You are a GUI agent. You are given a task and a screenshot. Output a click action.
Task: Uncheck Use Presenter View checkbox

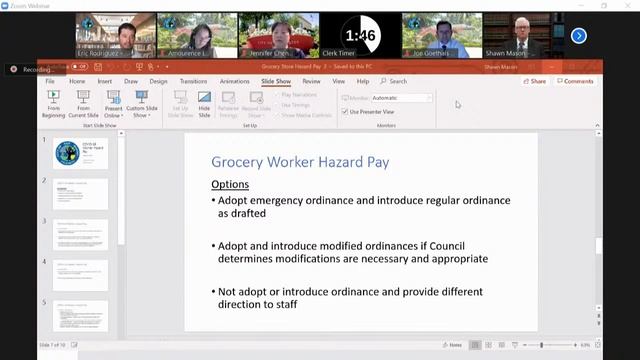point(344,111)
